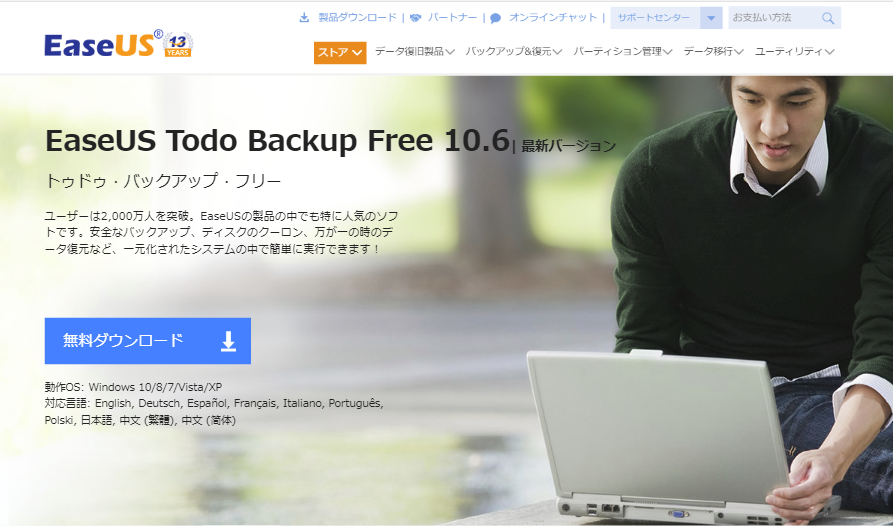Open the データ移行 menu
Screen dimensions: 893x526
coord(714,52)
